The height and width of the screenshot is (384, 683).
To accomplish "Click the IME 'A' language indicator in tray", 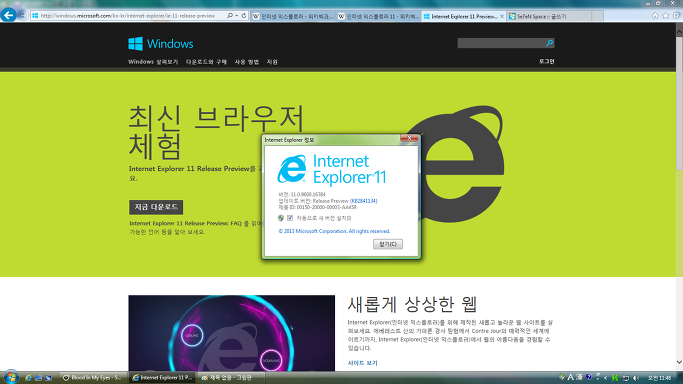I will click(x=570, y=377).
